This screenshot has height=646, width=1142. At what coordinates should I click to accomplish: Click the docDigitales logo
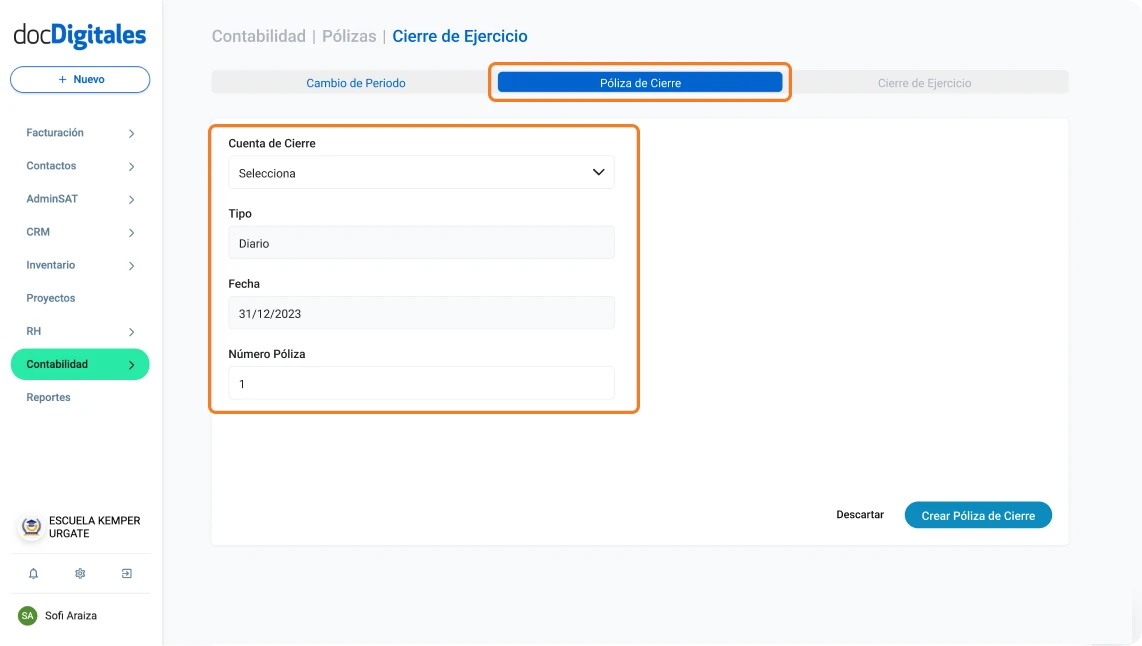pyautogui.click(x=80, y=36)
